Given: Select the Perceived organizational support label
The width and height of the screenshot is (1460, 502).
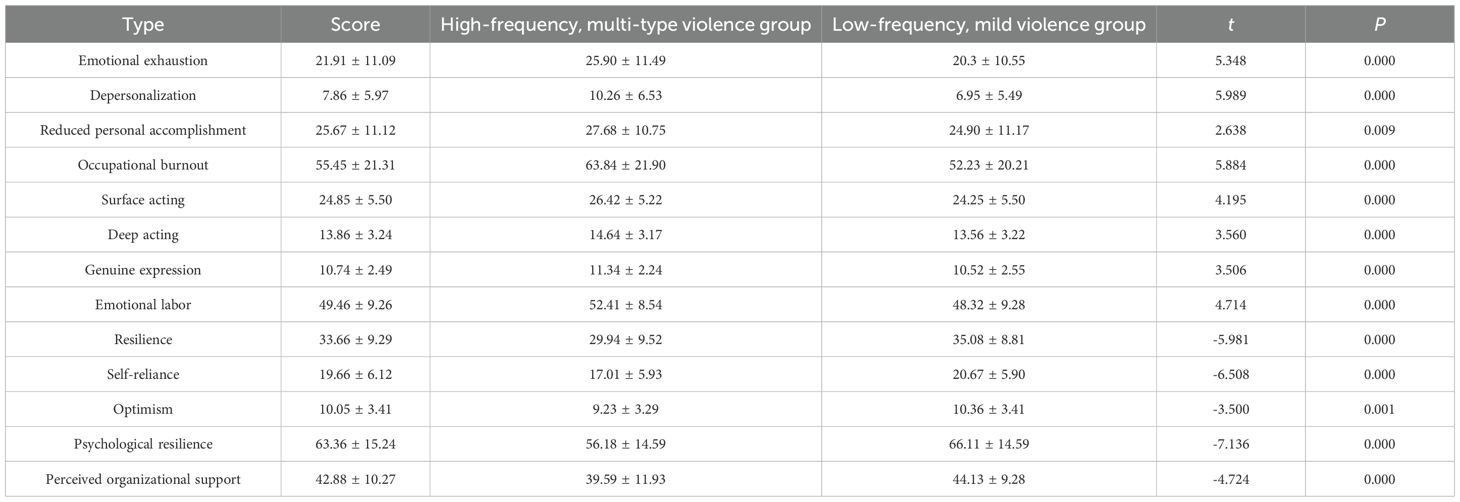Looking at the screenshot, I should 143,480.
